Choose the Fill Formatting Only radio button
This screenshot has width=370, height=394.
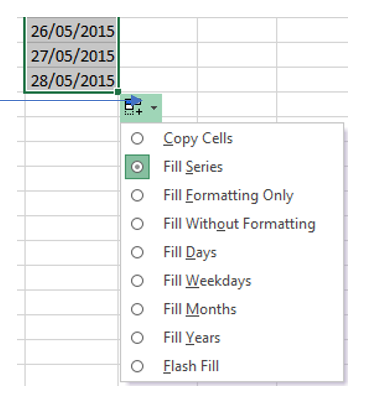[x=137, y=195]
